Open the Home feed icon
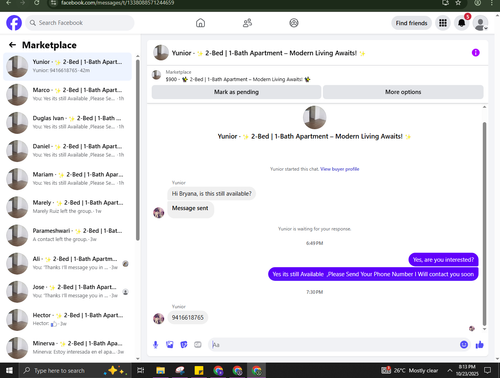 200,23
